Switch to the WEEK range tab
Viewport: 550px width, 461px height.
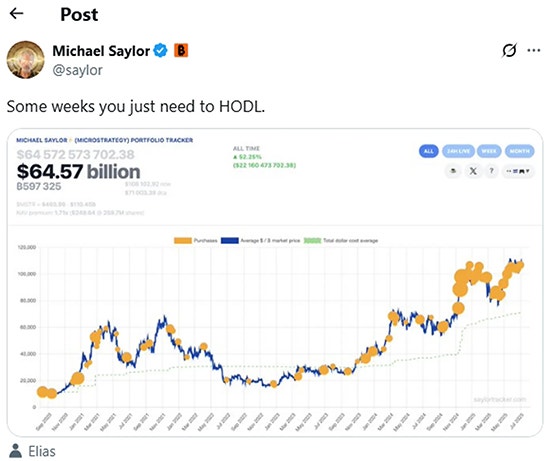pyautogui.click(x=489, y=151)
